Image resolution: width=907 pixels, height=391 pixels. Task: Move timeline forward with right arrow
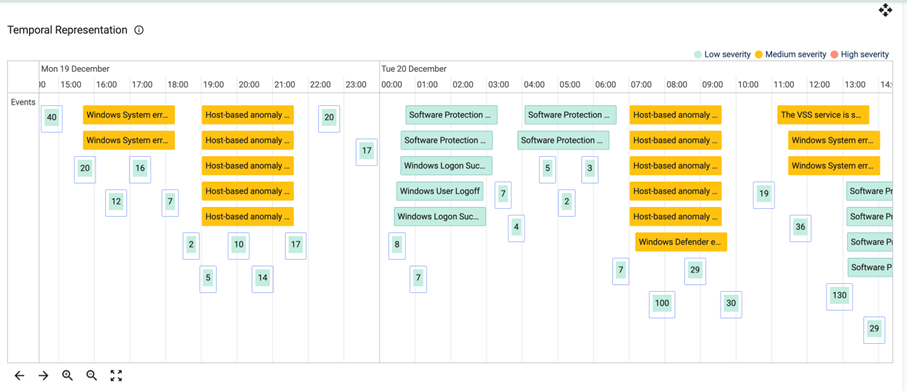click(x=43, y=376)
